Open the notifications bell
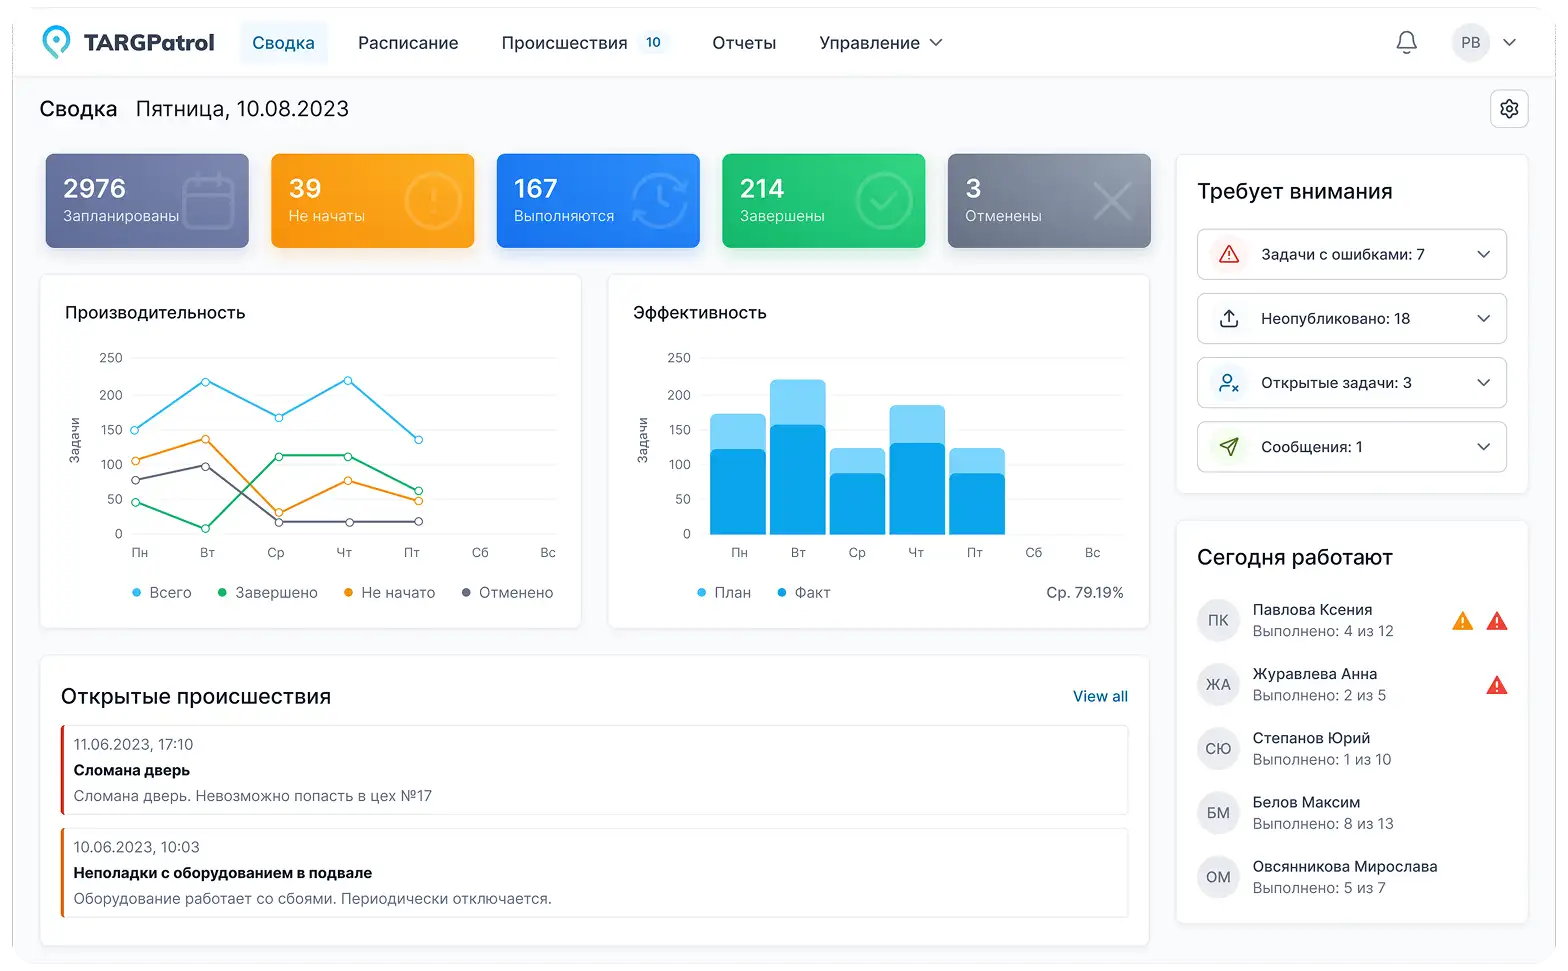 1406,43
